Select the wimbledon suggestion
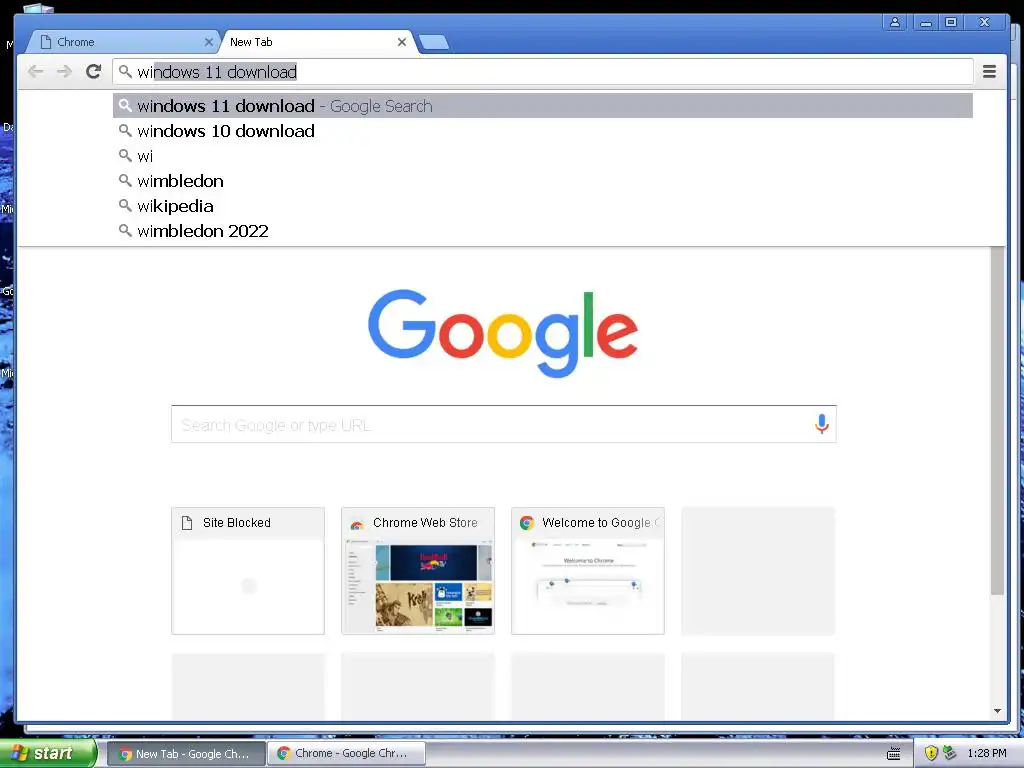The width and height of the screenshot is (1024, 768). 543,181
